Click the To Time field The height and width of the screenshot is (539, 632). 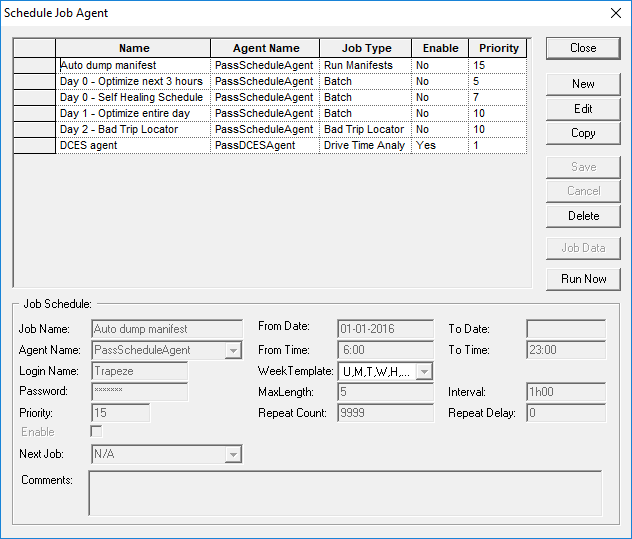point(566,350)
